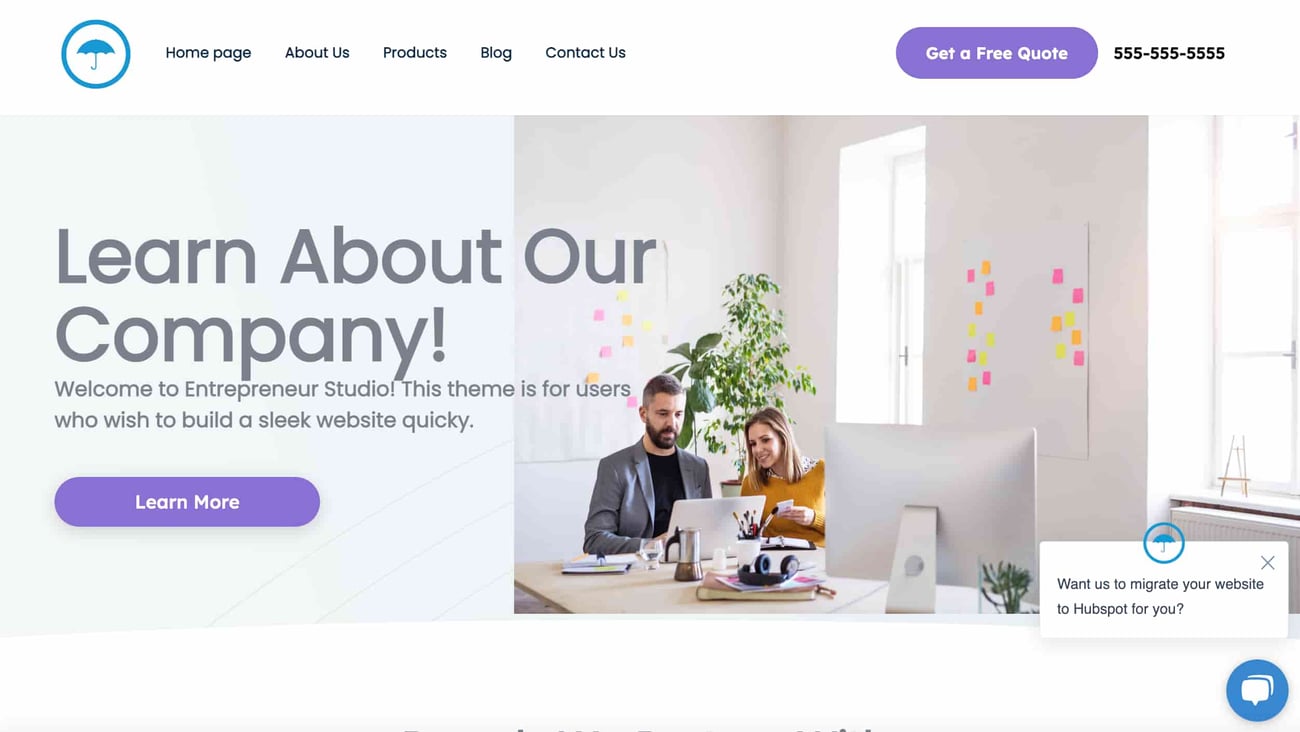Click the 555-555-5555 phone number
The height and width of the screenshot is (732, 1300).
coord(1169,53)
